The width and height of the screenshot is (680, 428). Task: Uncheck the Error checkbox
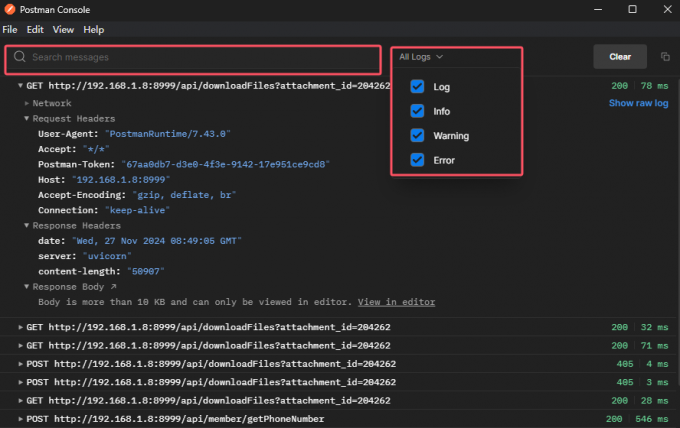point(417,160)
